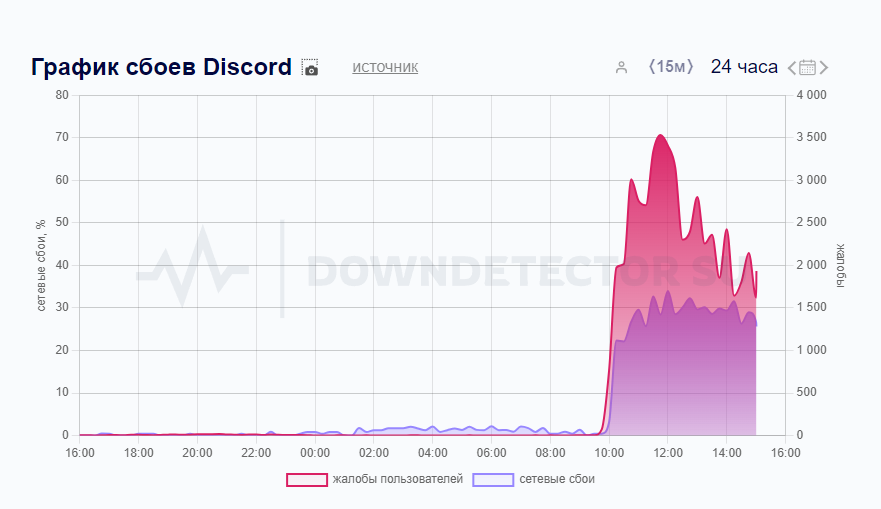The width and height of the screenshot is (881, 509).
Task: Click the График сбоев Discord title
Action: click(161, 67)
